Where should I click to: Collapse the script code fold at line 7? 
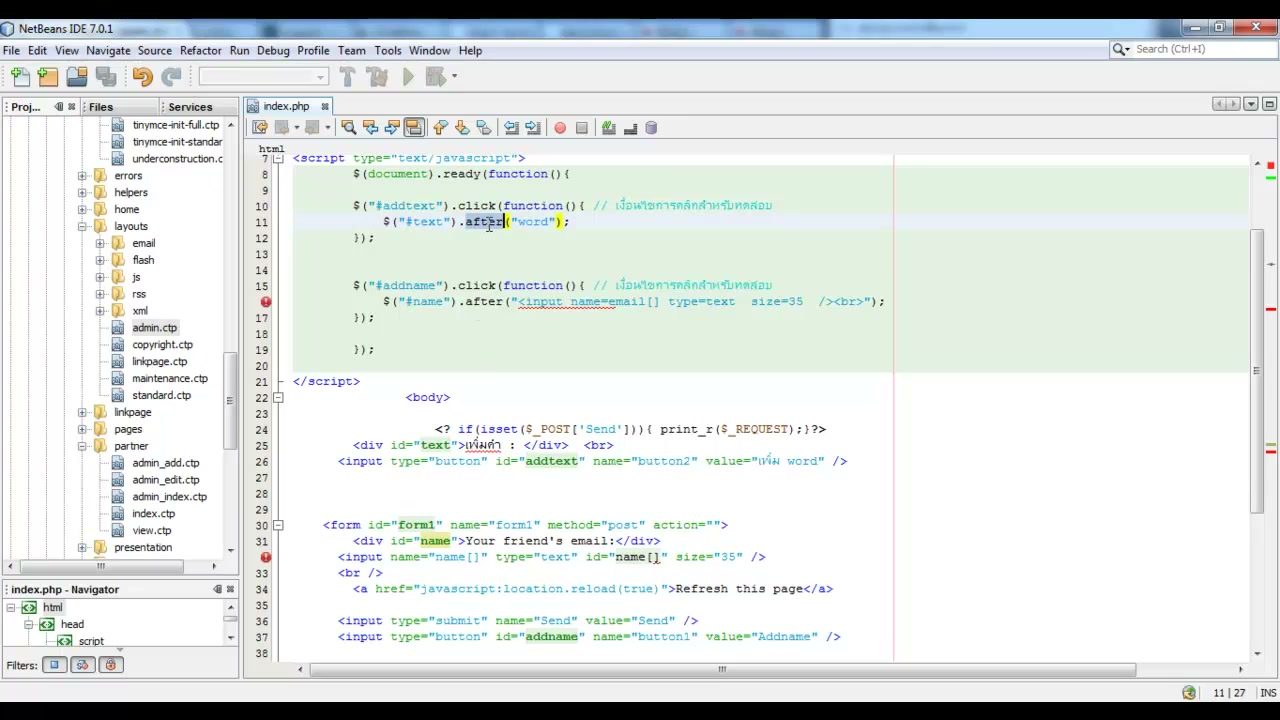coord(280,158)
